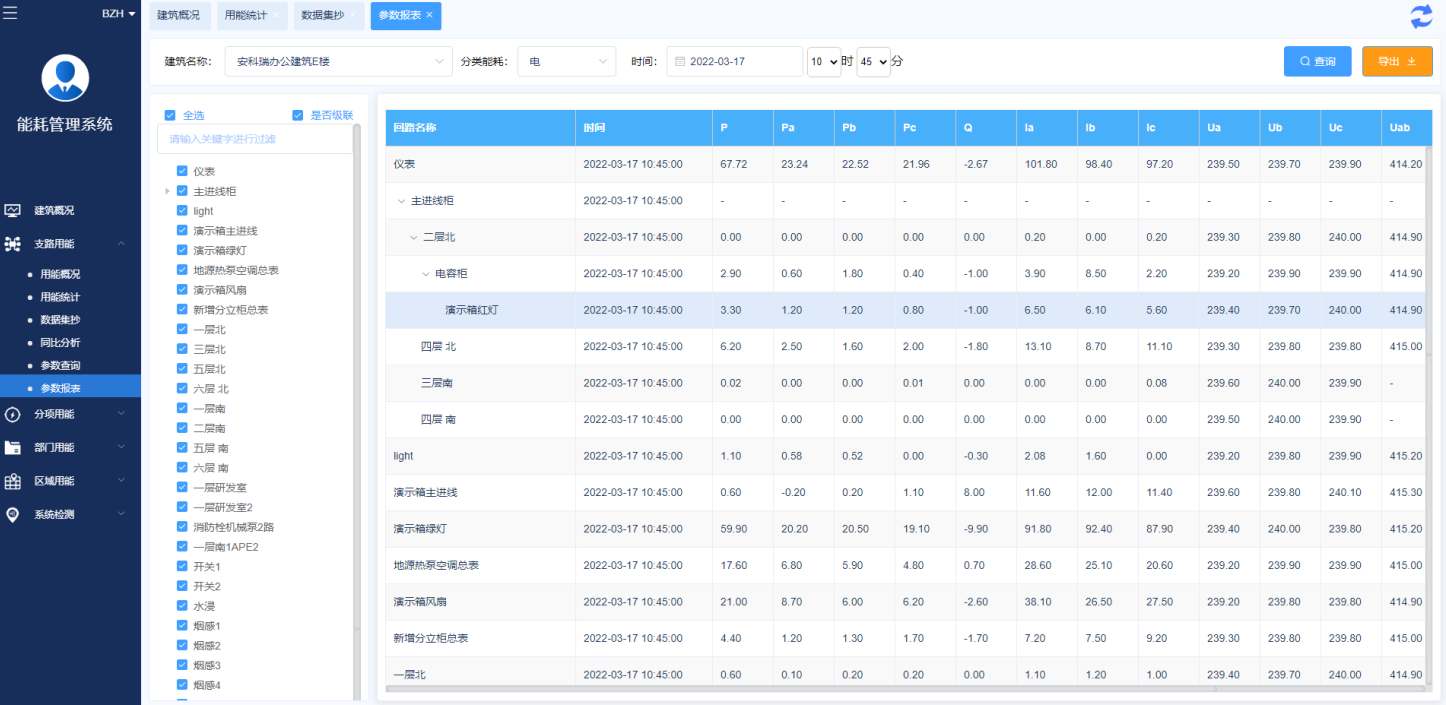This screenshot has width=1446, height=705.
Task: Uncheck the 主进线柜 checkbox in the tree
Action: [182, 191]
